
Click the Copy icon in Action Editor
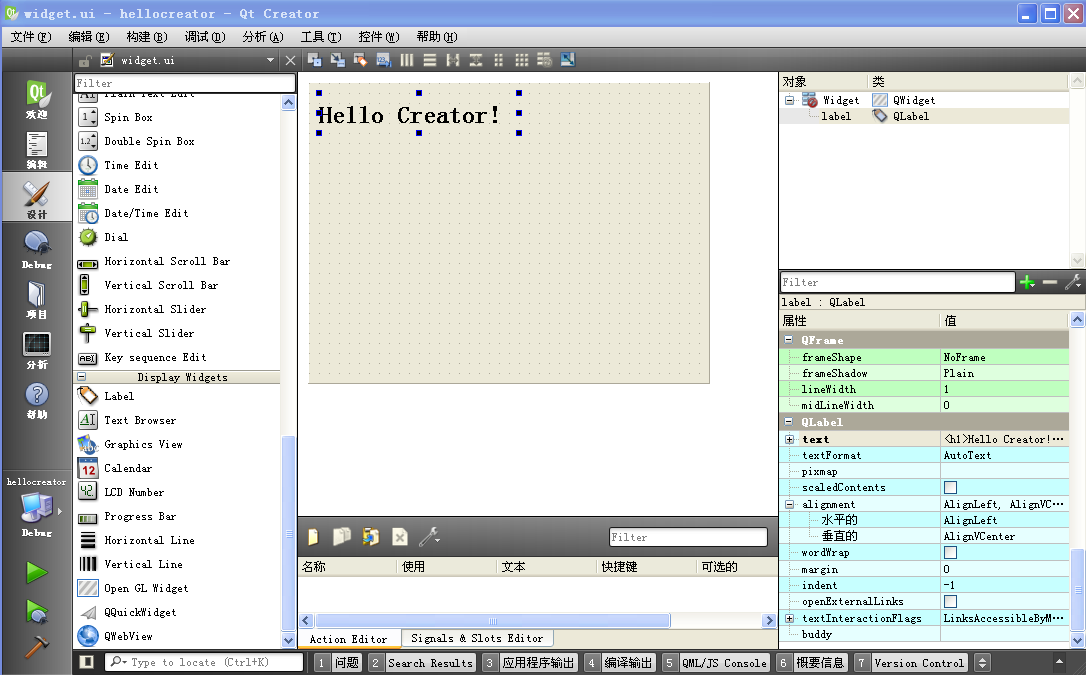(341, 537)
